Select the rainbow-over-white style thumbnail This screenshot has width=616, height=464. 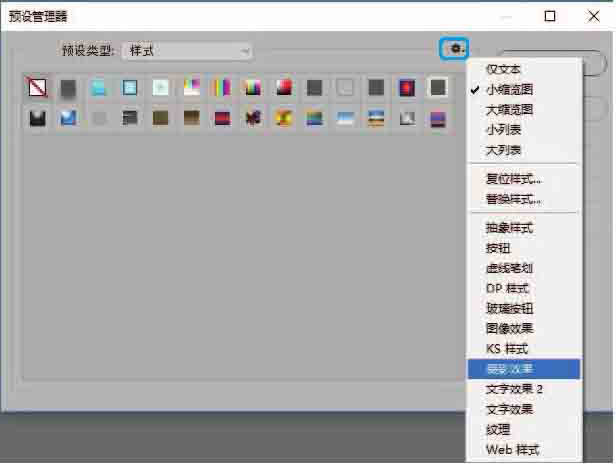pos(192,87)
